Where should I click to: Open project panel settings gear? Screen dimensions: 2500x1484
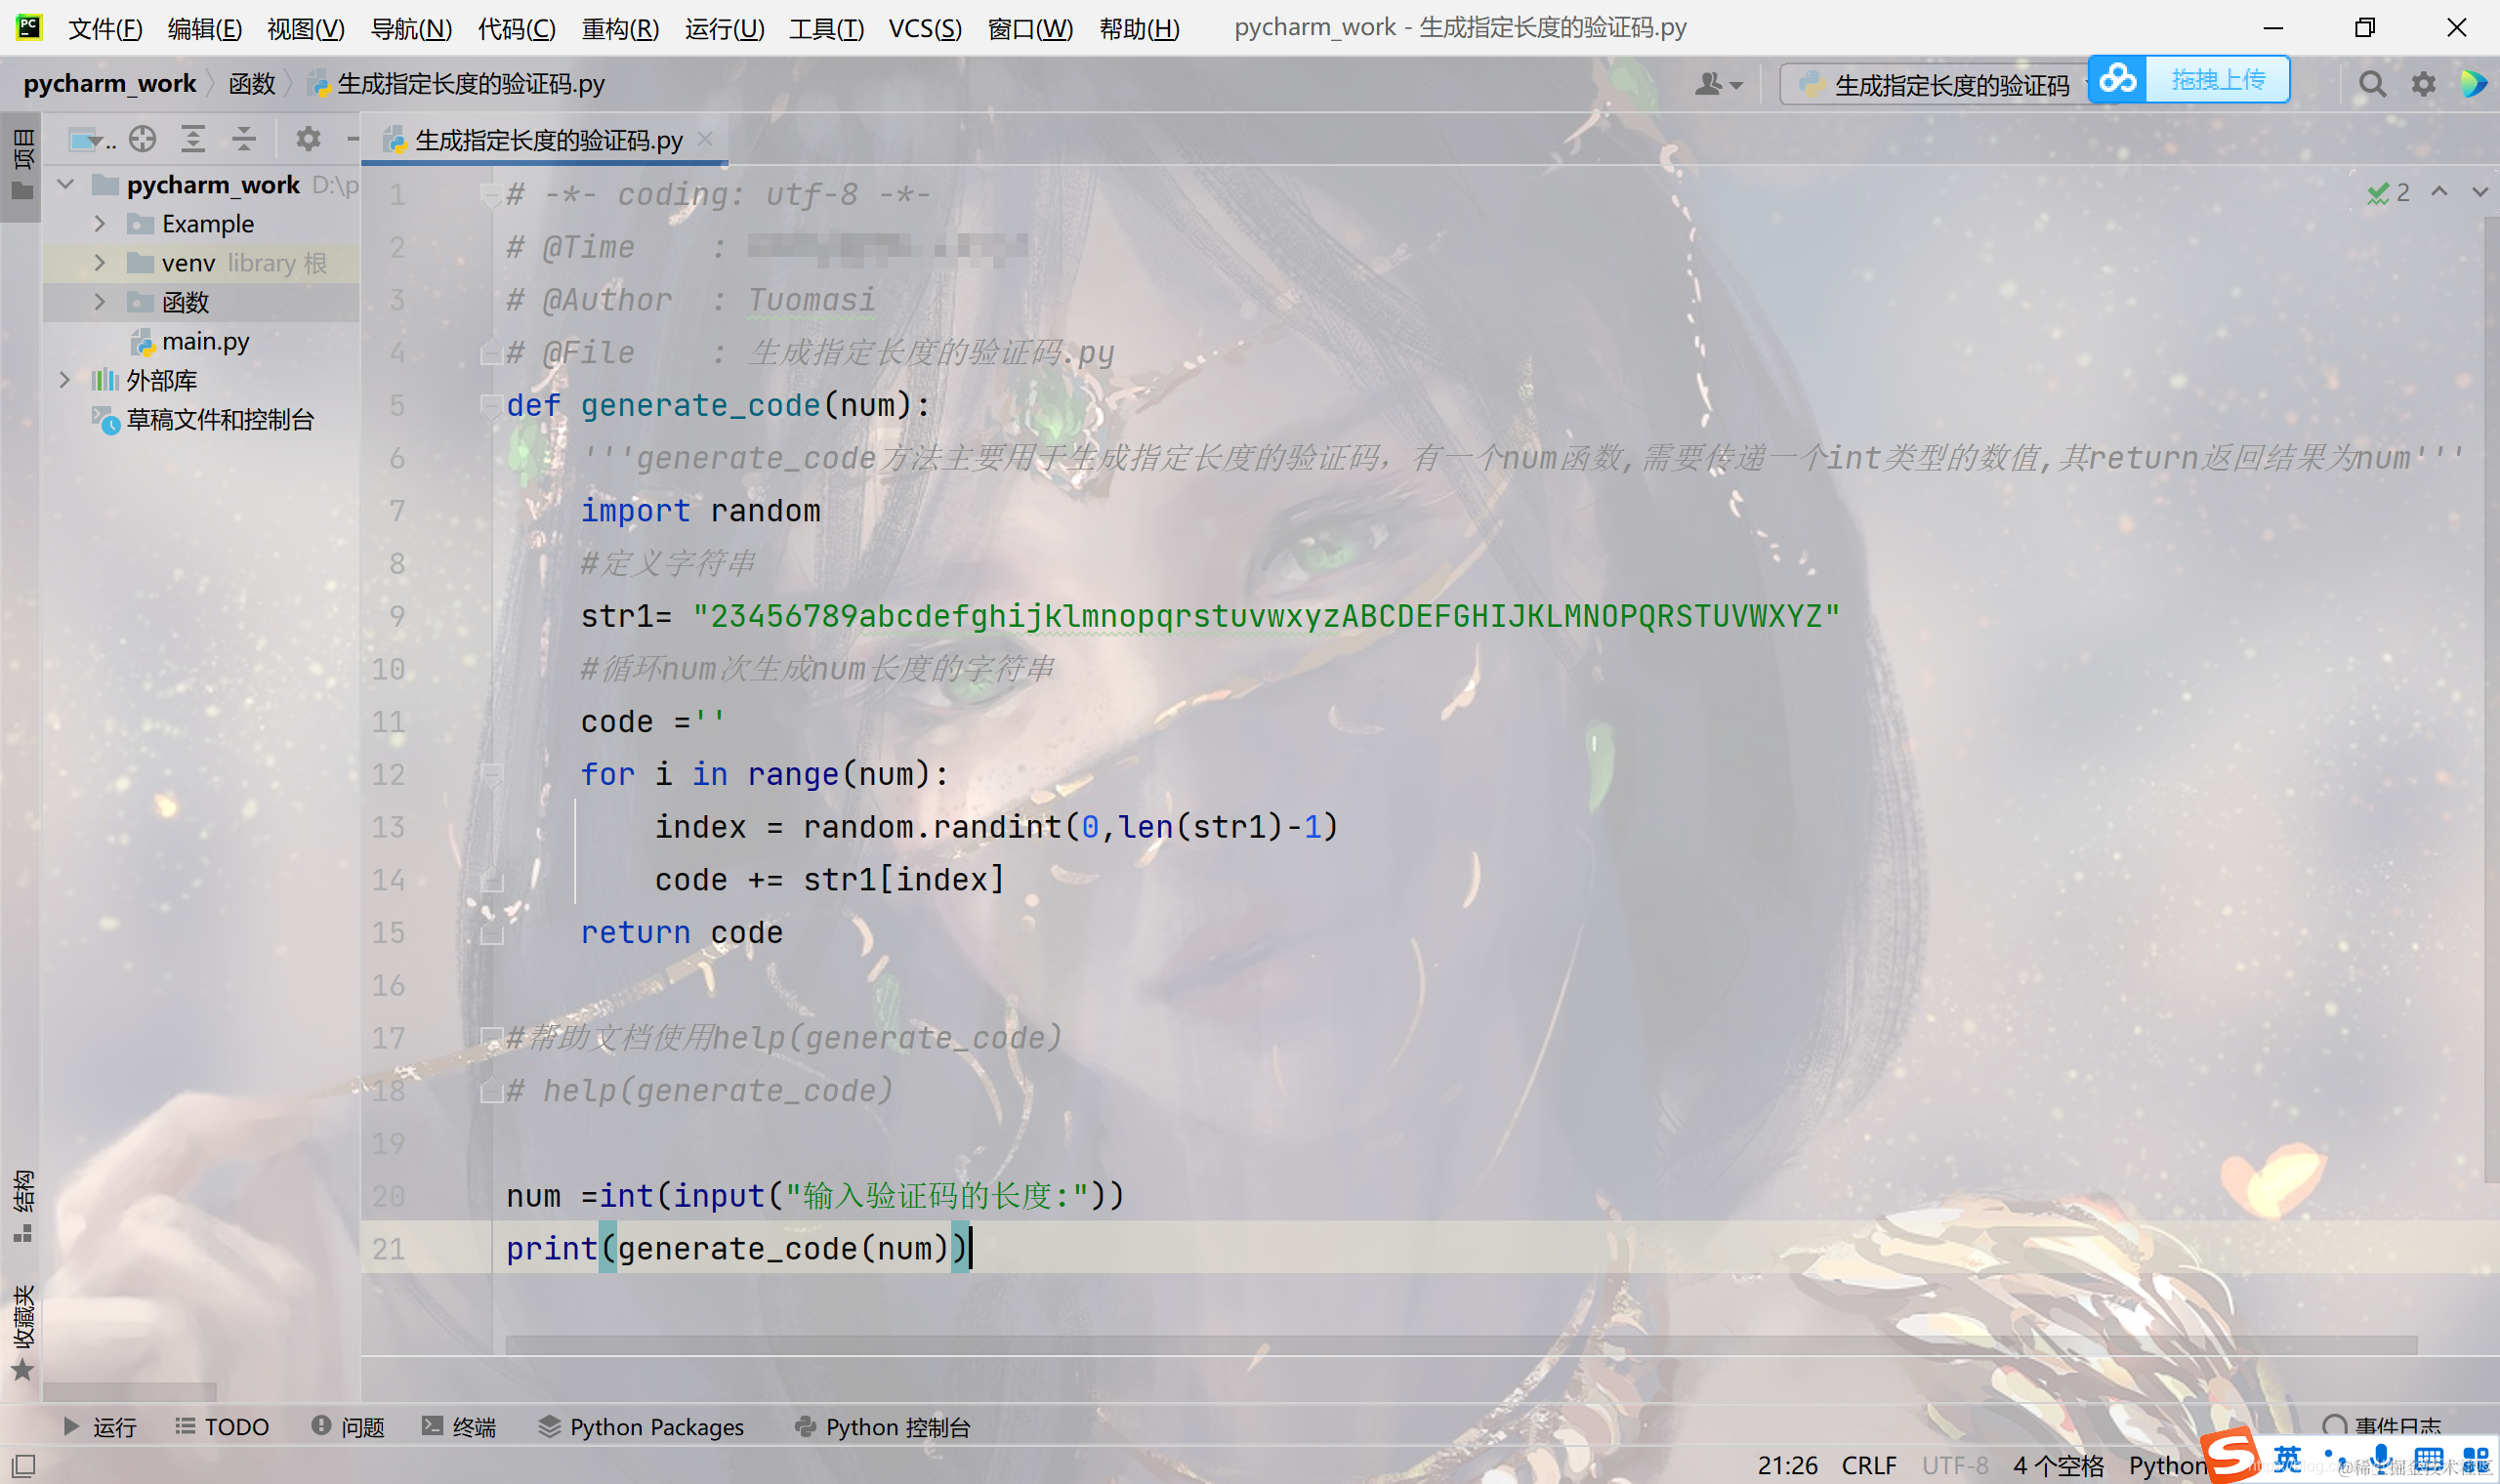click(x=308, y=139)
